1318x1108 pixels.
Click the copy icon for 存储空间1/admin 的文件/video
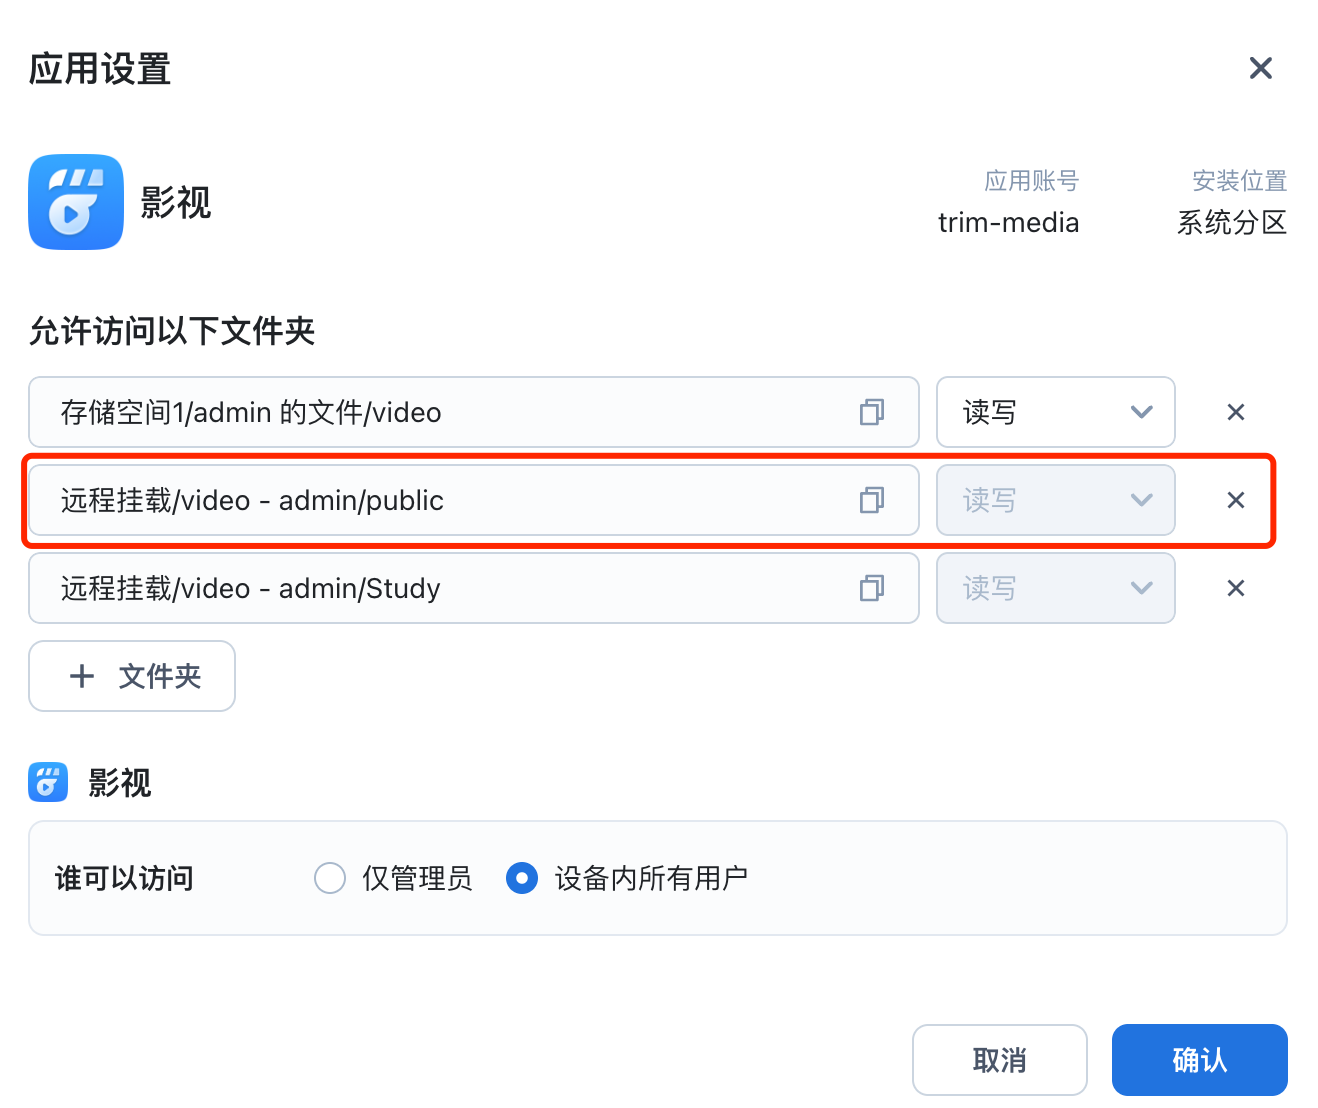pyautogui.click(x=872, y=412)
